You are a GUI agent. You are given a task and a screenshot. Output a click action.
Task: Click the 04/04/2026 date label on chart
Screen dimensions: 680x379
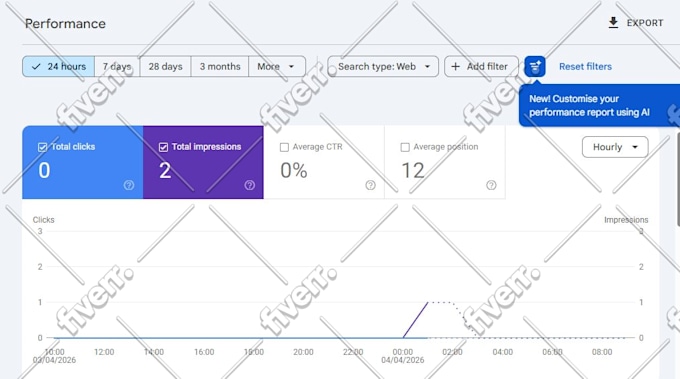[402, 360]
